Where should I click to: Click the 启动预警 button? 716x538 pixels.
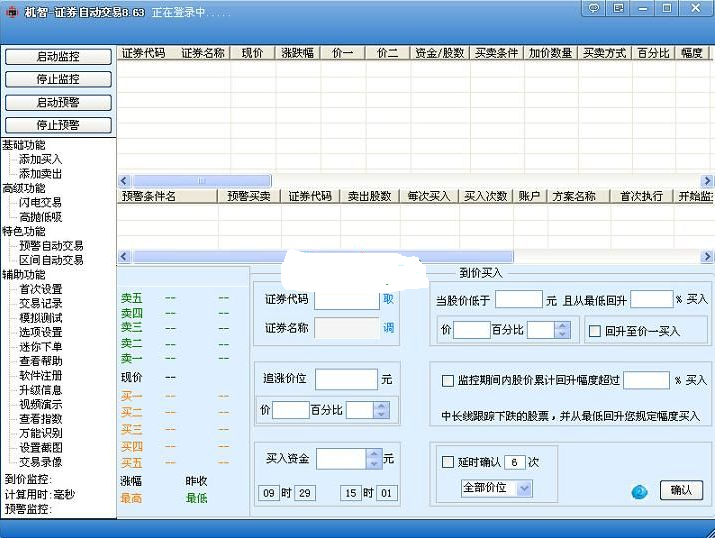pyautogui.click(x=58, y=102)
